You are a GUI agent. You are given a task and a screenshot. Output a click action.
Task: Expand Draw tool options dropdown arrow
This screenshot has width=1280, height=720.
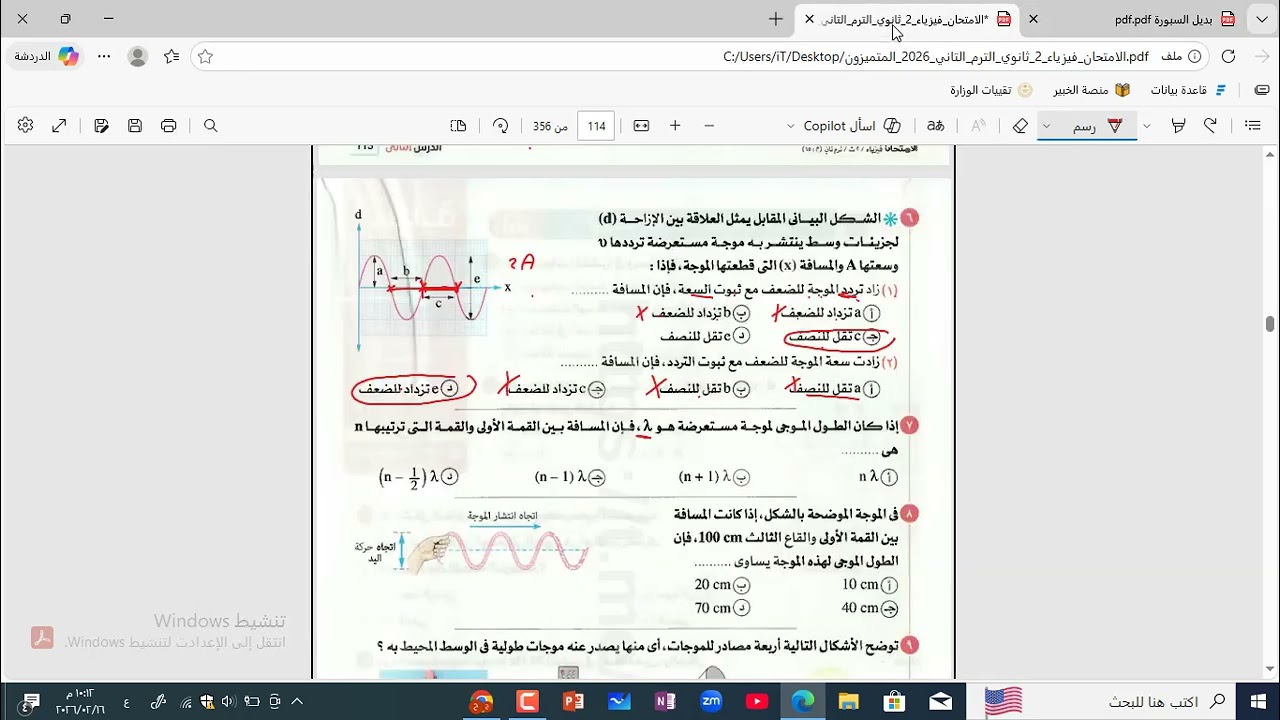pyautogui.click(x=1047, y=126)
